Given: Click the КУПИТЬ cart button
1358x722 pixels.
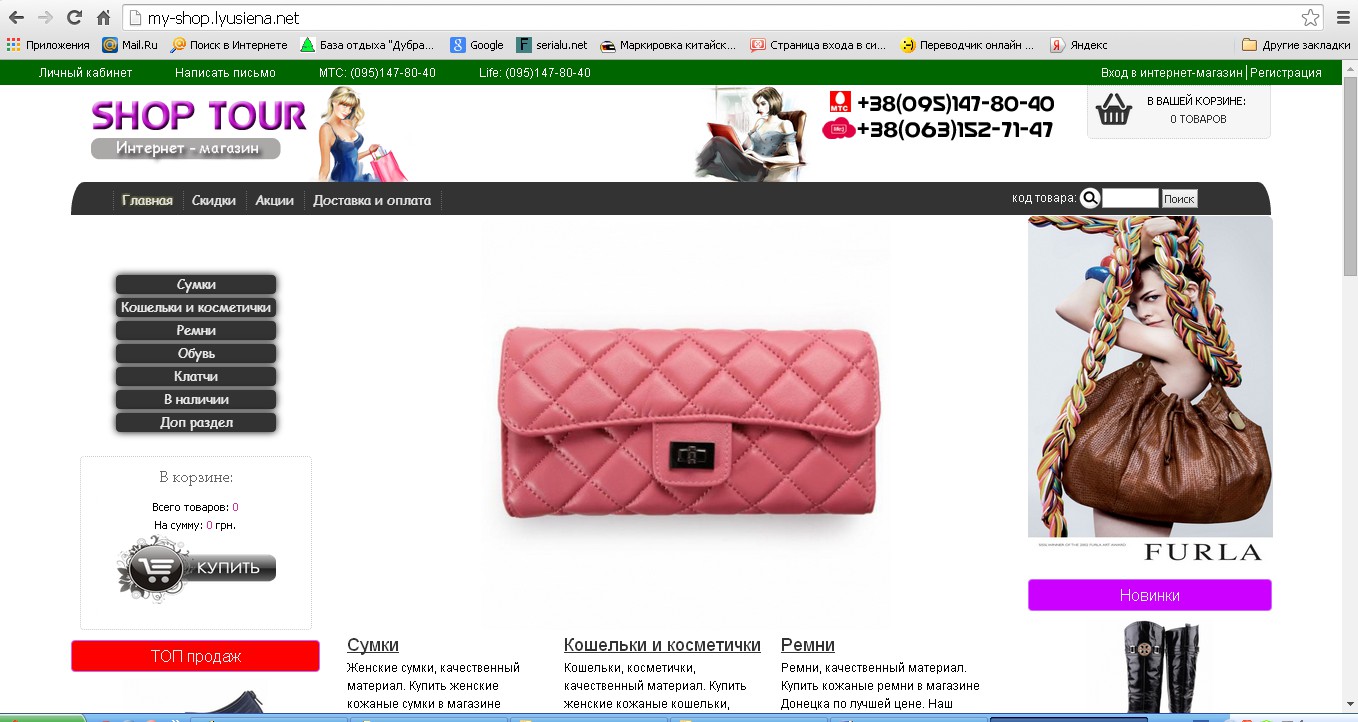Looking at the screenshot, I should [x=196, y=569].
